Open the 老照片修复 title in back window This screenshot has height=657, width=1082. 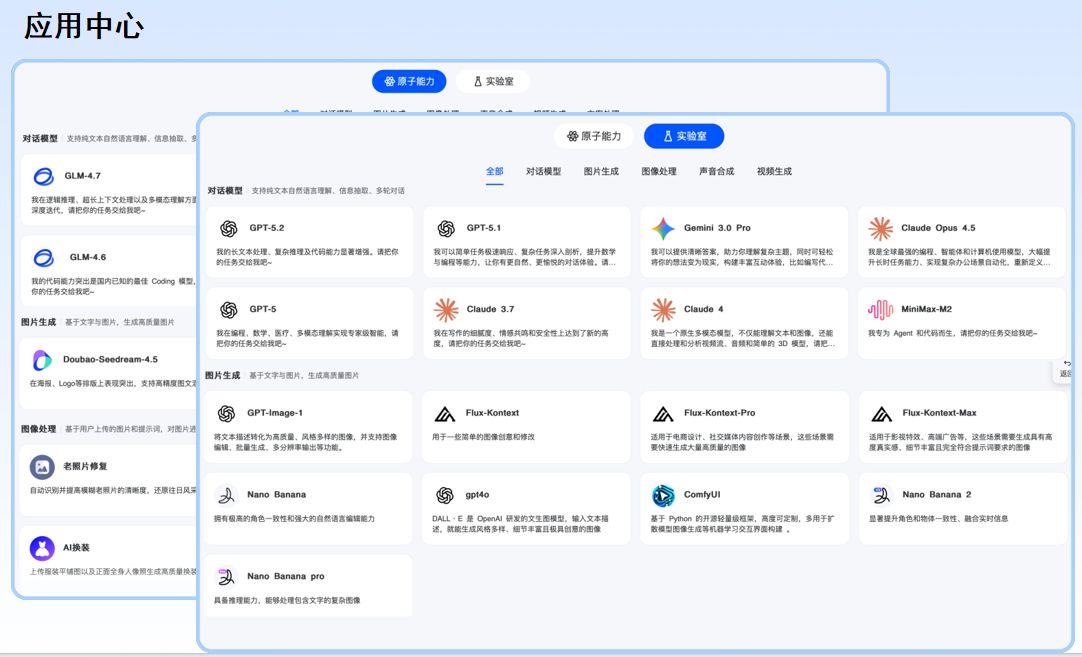click(85, 466)
